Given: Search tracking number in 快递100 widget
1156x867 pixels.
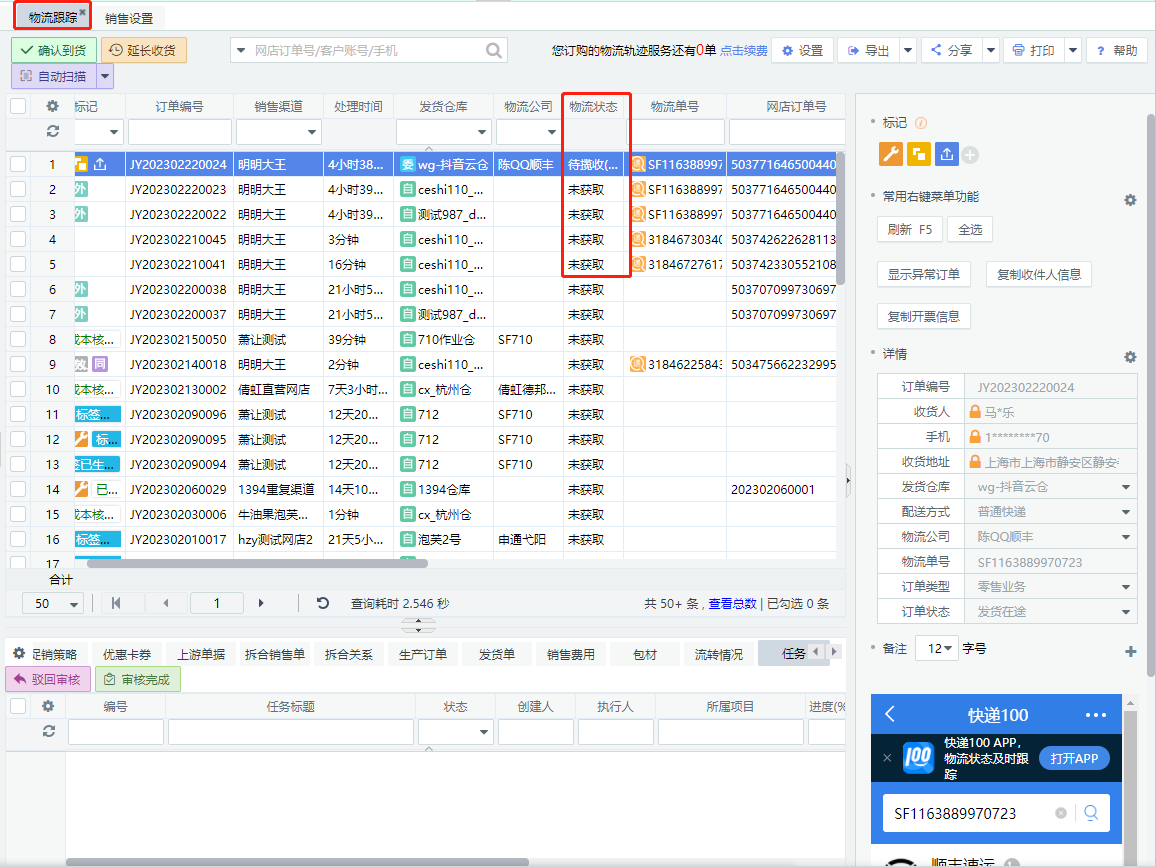Looking at the screenshot, I should pyautogui.click(x=1091, y=812).
